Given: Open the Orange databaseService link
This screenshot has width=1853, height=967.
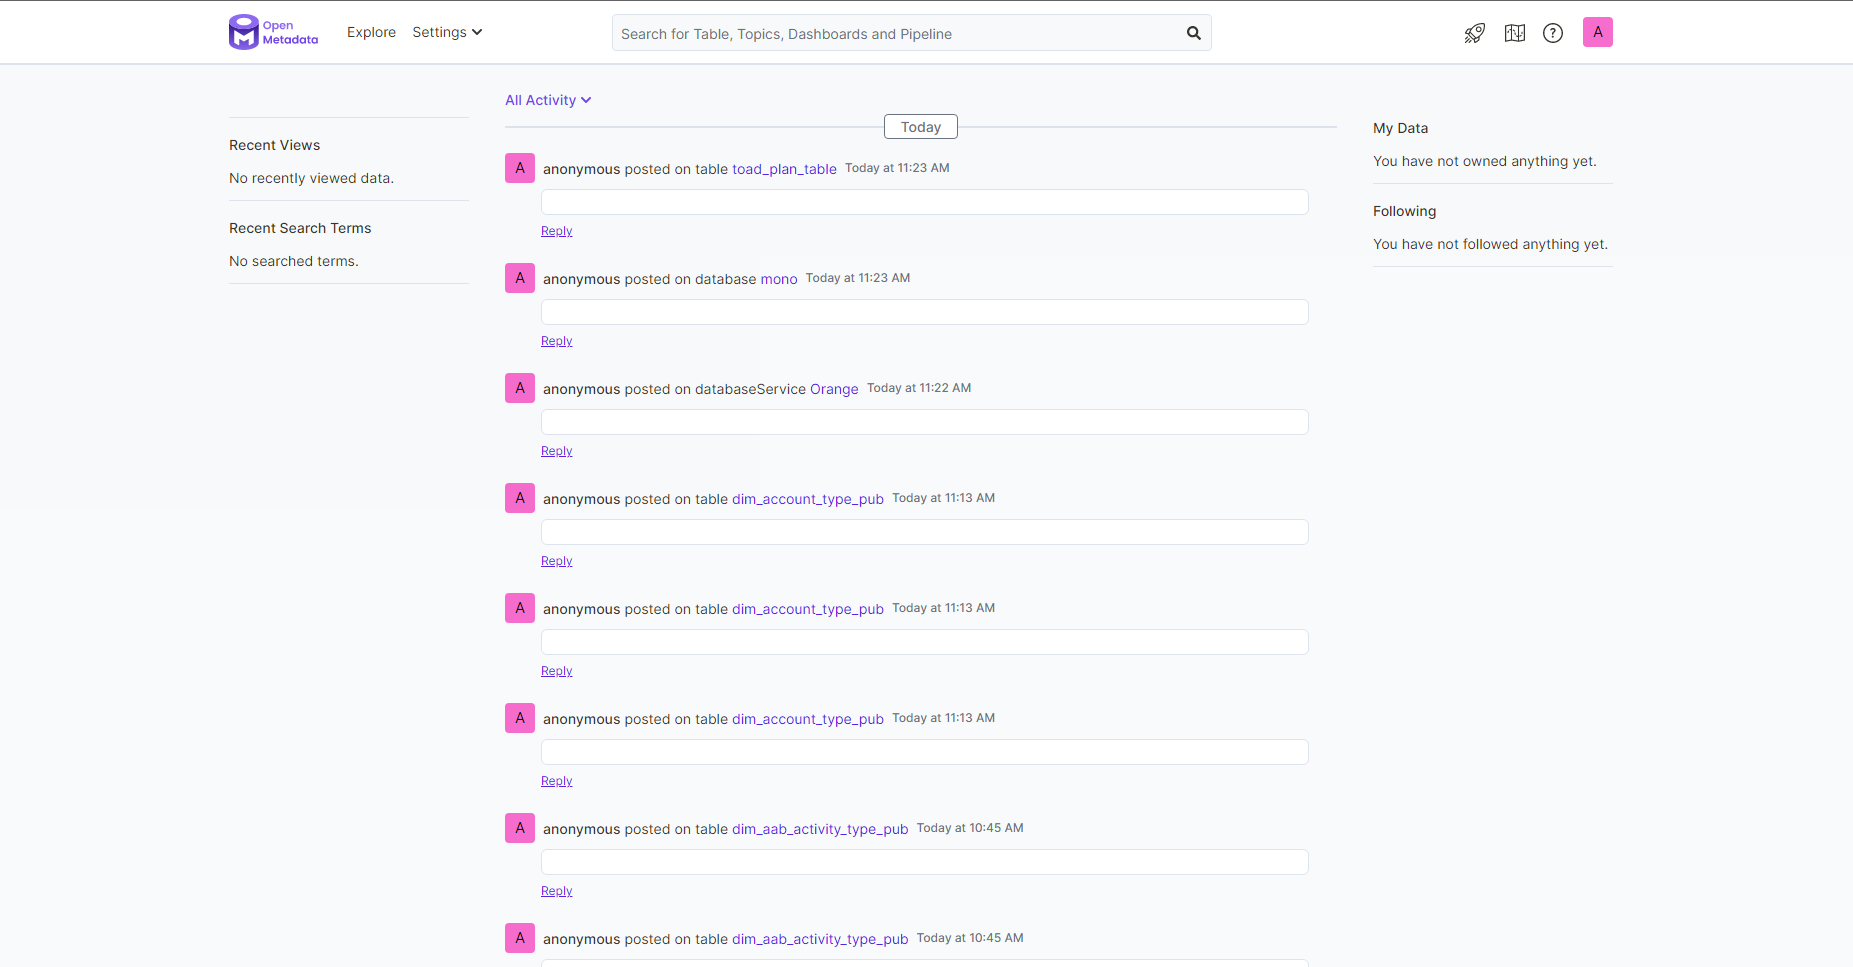Looking at the screenshot, I should click(834, 389).
